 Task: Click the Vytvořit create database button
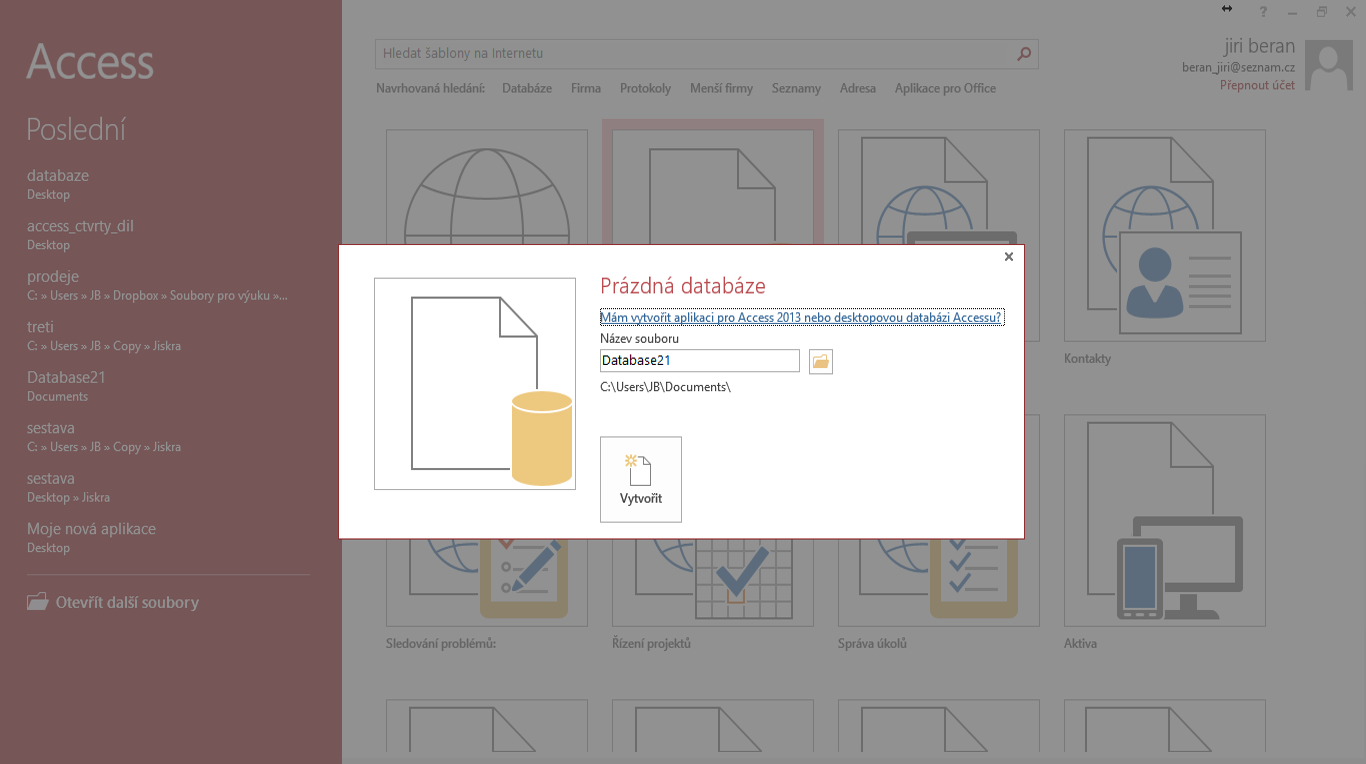point(641,479)
